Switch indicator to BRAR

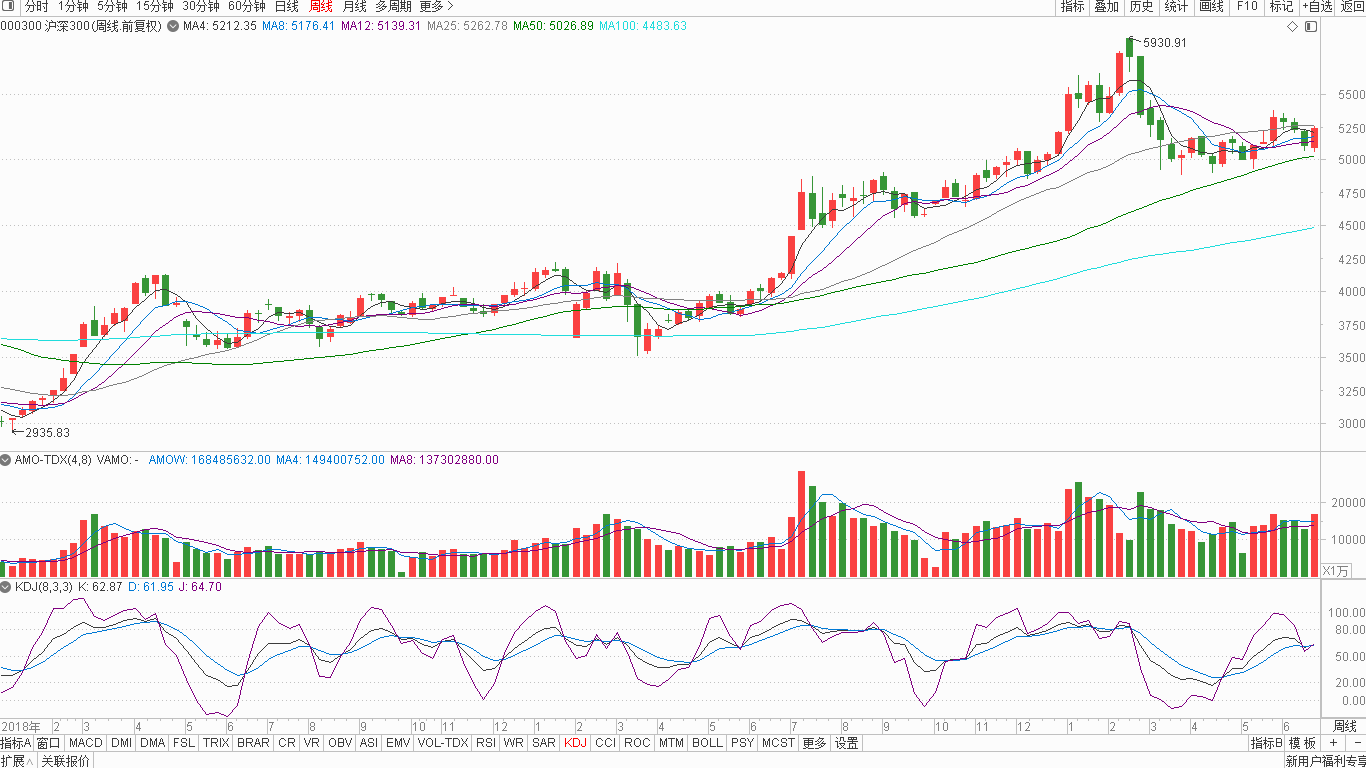tap(253, 743)
